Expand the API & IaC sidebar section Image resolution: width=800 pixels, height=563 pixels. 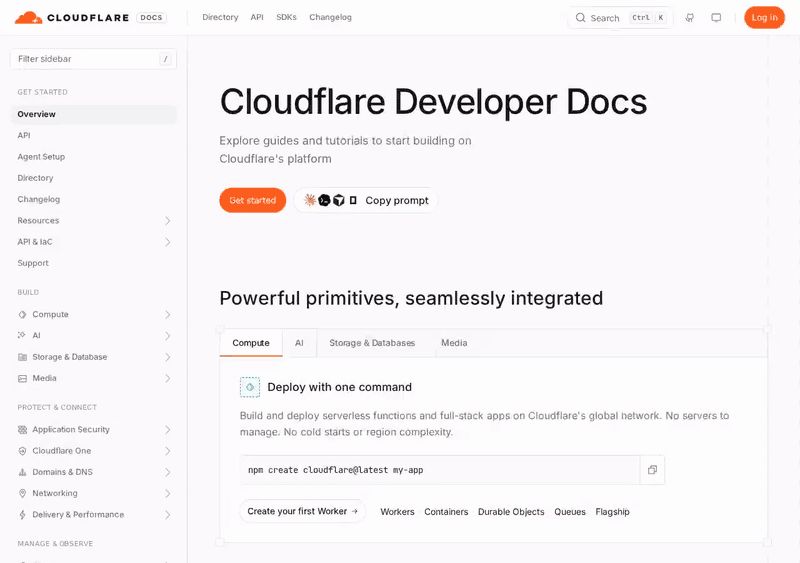click(x=167, y=242)
